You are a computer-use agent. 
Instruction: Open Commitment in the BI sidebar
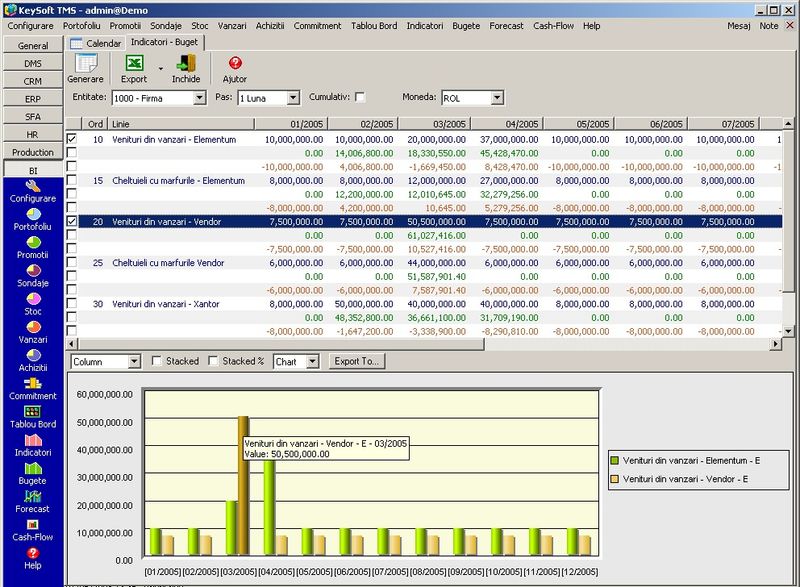[33, 390]
